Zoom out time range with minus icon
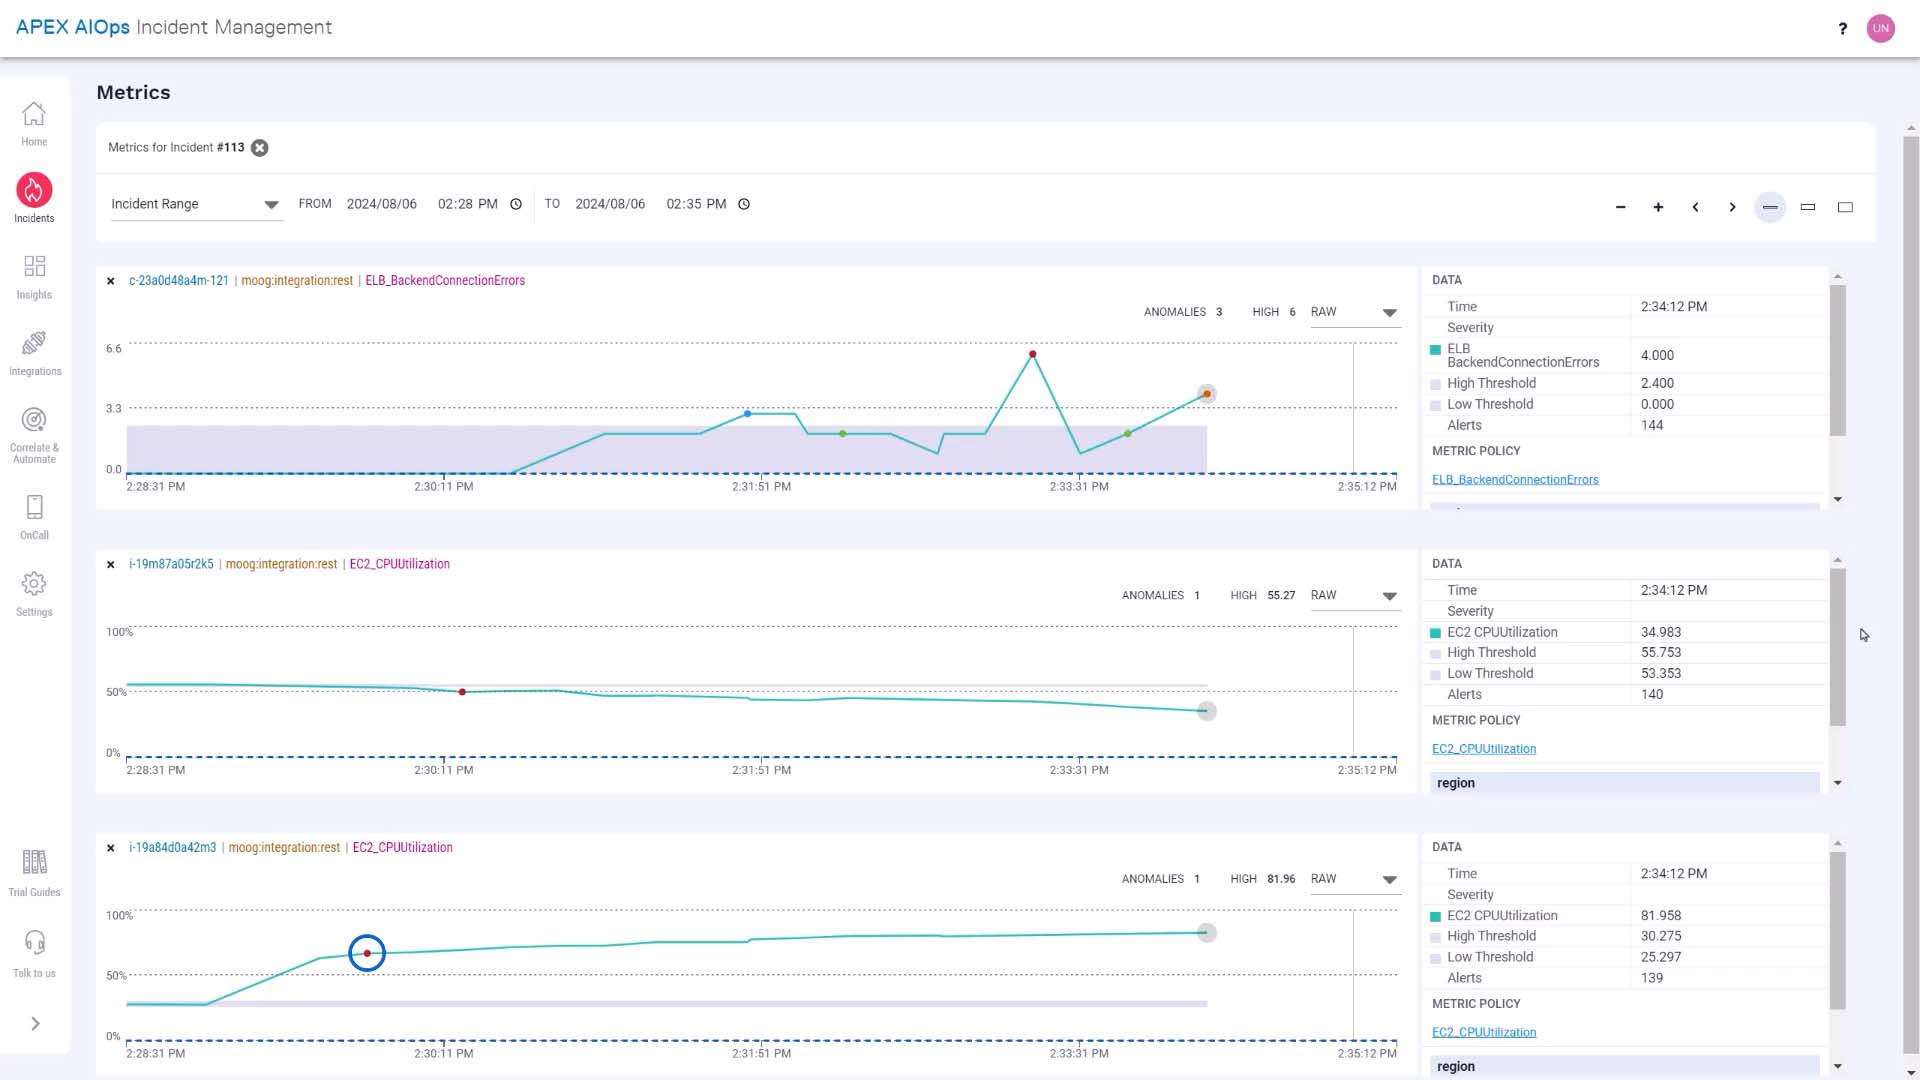 tap(1620, 207)
